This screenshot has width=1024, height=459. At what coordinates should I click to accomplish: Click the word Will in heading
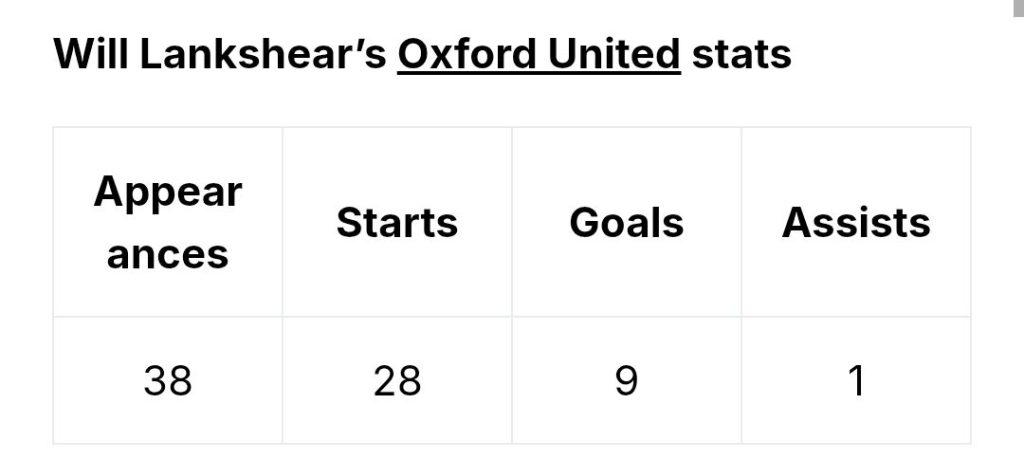pos(91,54)
